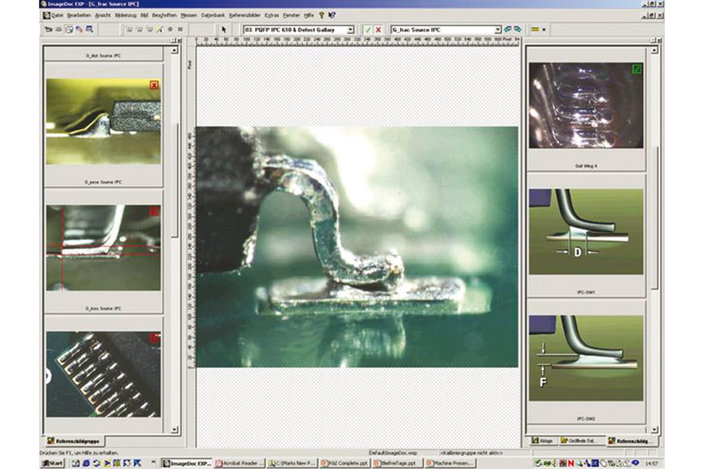
Task: Click the red X reject icon
Action: (378, 30)
